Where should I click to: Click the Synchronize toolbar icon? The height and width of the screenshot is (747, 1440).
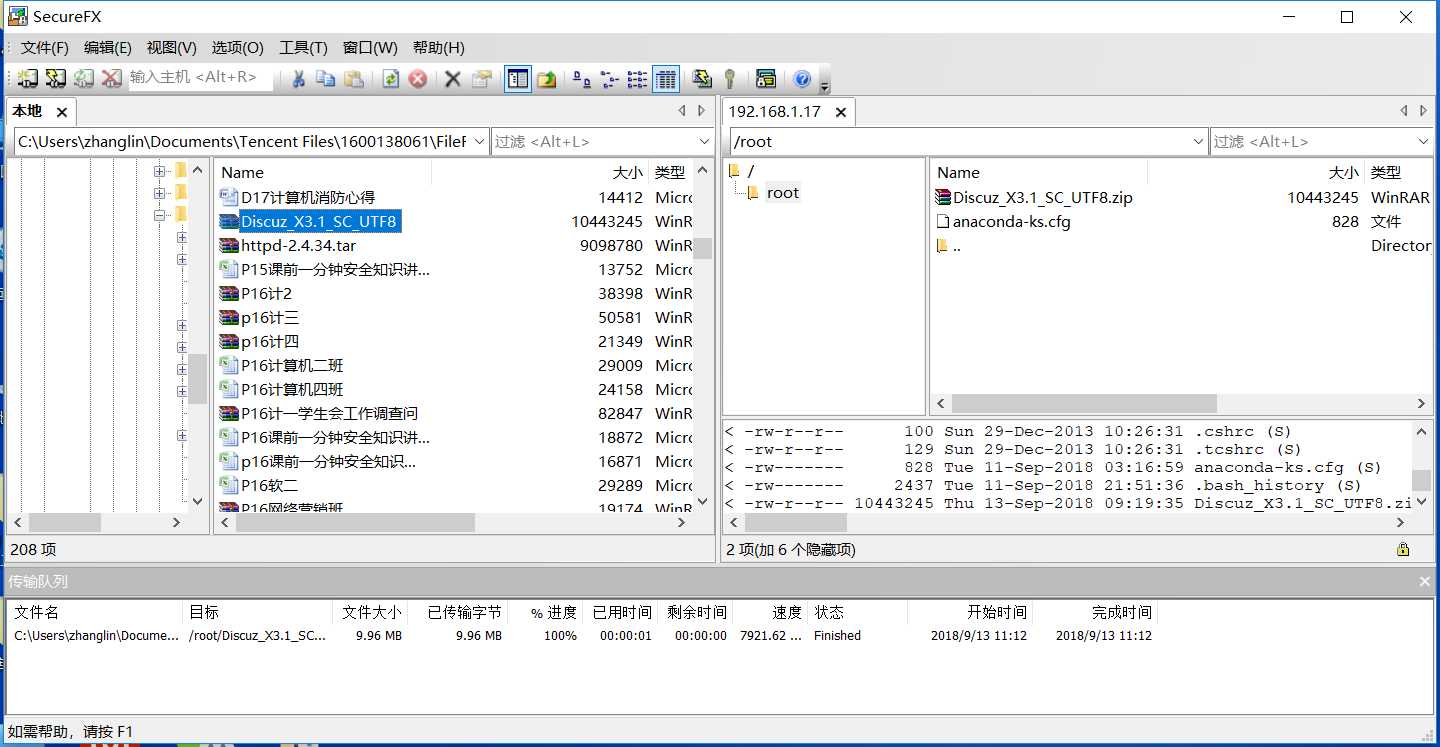click(702, 78)
